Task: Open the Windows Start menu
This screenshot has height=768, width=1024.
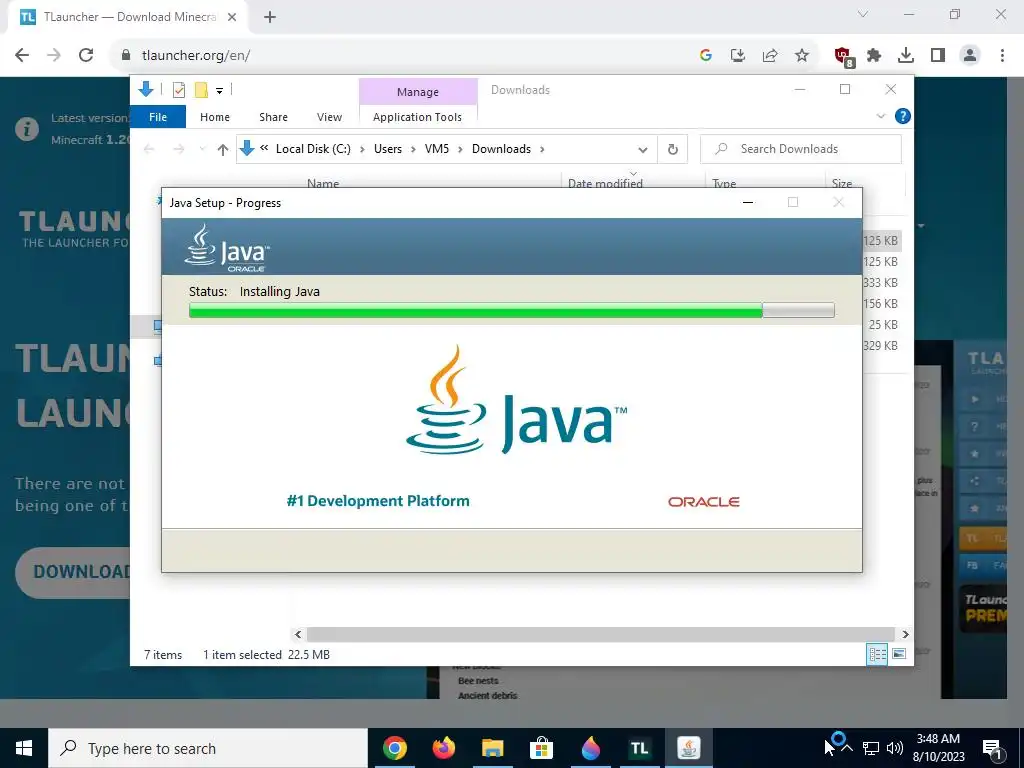Action: 24,748
